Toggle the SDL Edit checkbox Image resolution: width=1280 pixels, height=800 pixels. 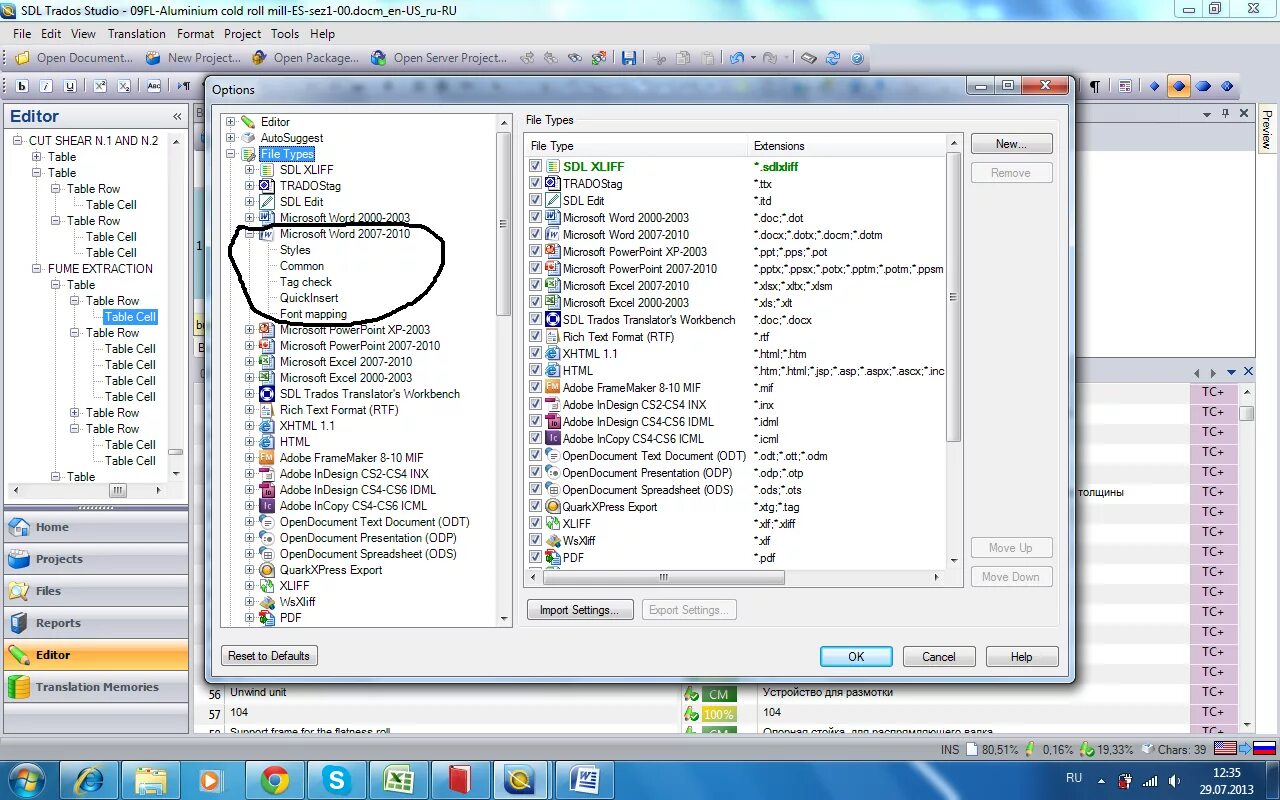pyautogui.click(x=536, y=200)
